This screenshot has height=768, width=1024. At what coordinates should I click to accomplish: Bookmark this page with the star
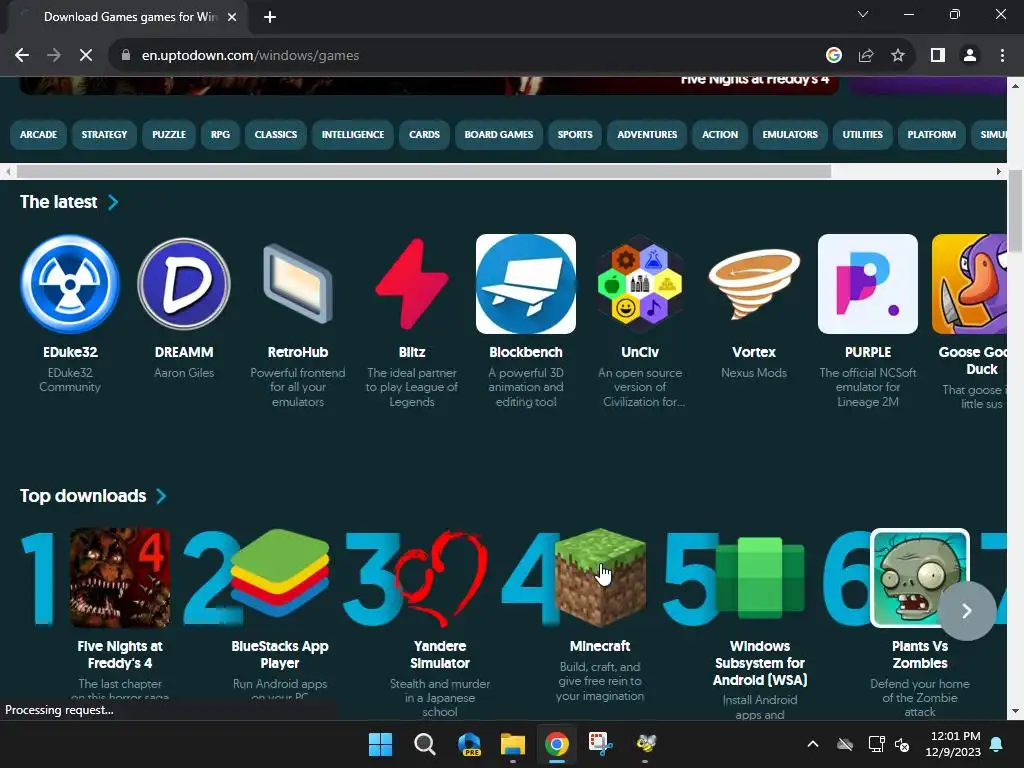coord(898,56)
